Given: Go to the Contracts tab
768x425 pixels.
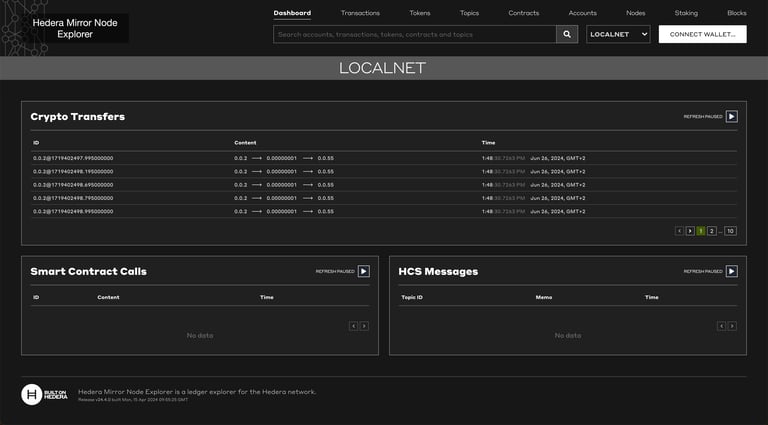Looking at the screenshot, I should click(x=524, y=13).
